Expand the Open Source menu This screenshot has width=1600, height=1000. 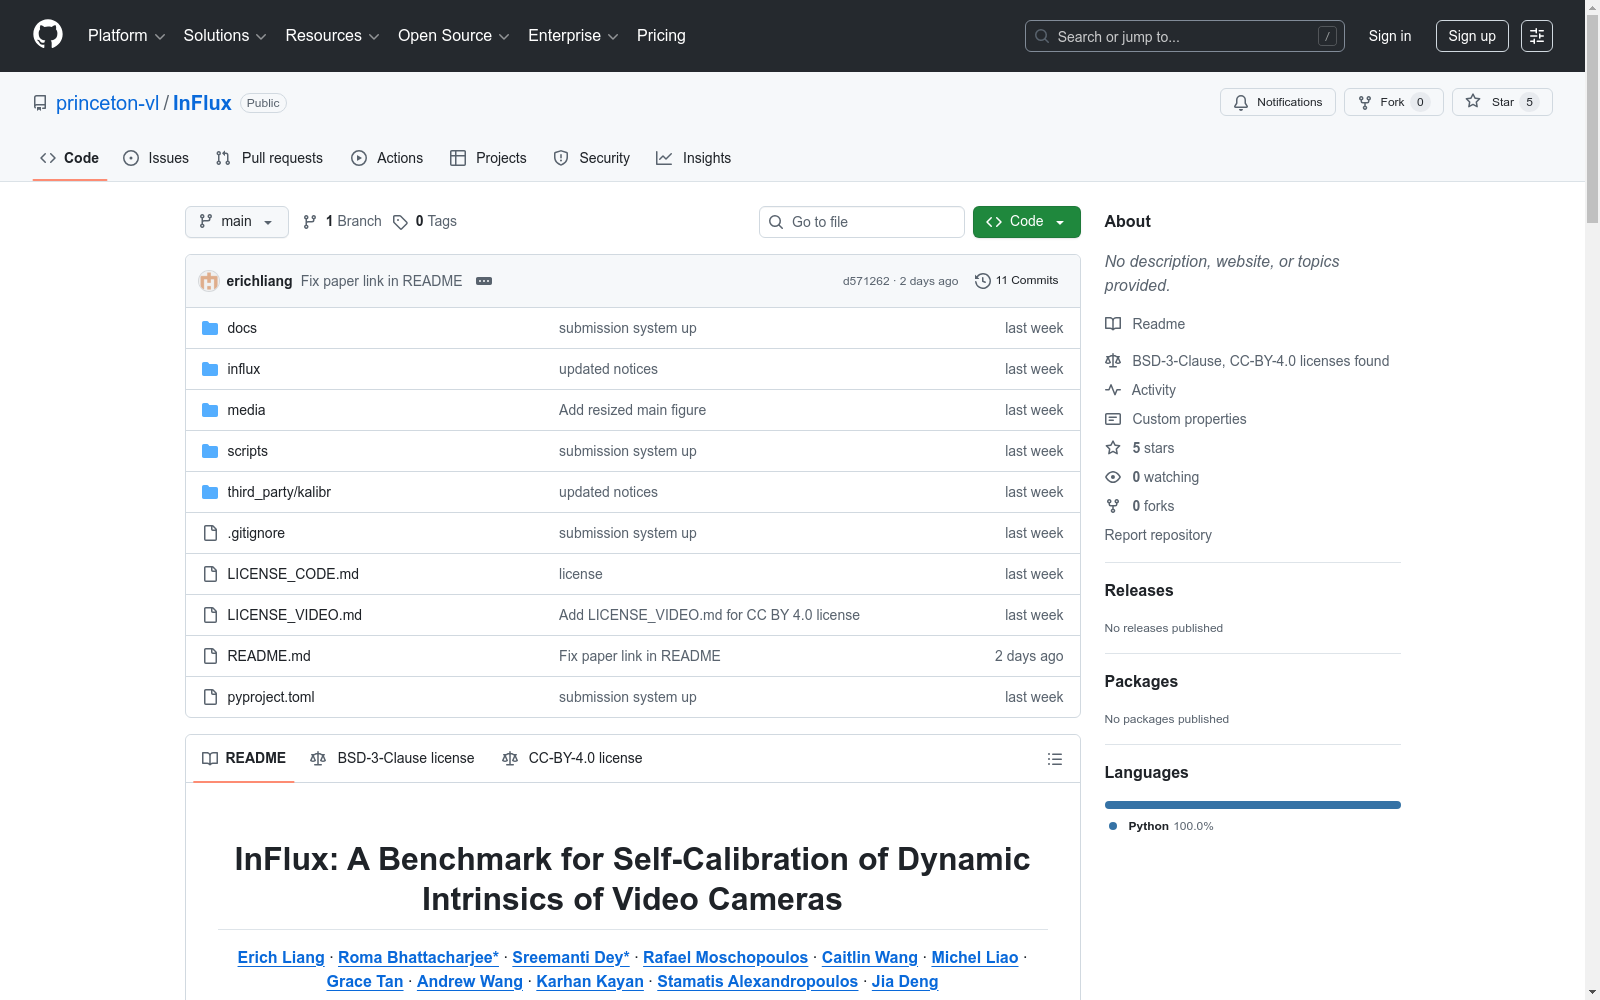click(454, 36)
